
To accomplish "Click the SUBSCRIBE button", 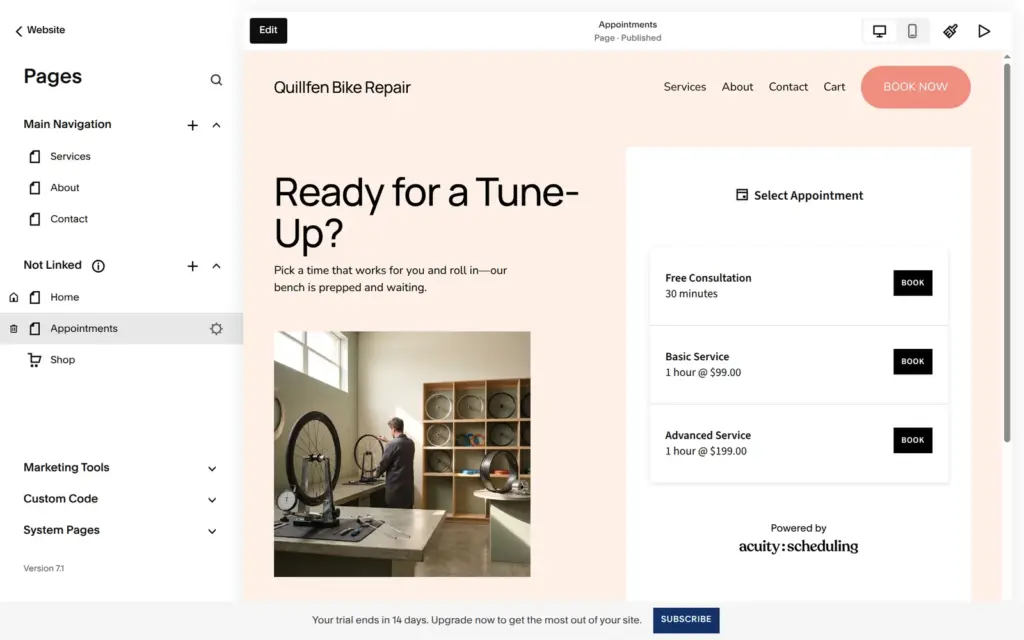I will point(686,620).
